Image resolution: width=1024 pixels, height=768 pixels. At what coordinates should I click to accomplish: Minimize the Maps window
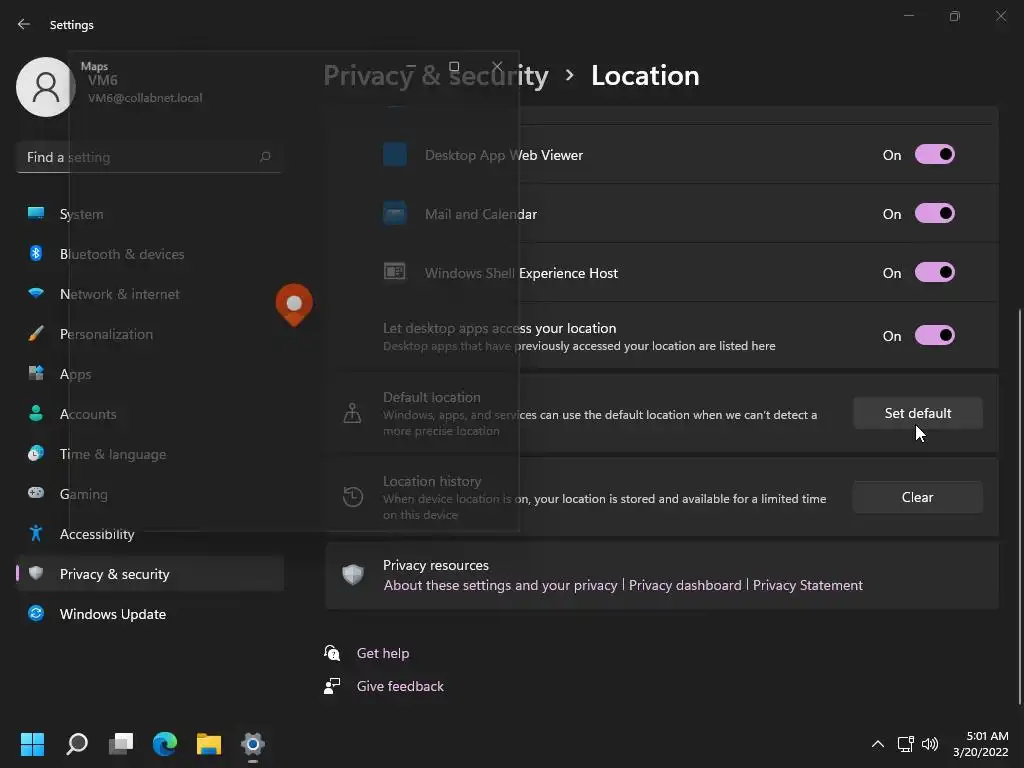point(411,66)
